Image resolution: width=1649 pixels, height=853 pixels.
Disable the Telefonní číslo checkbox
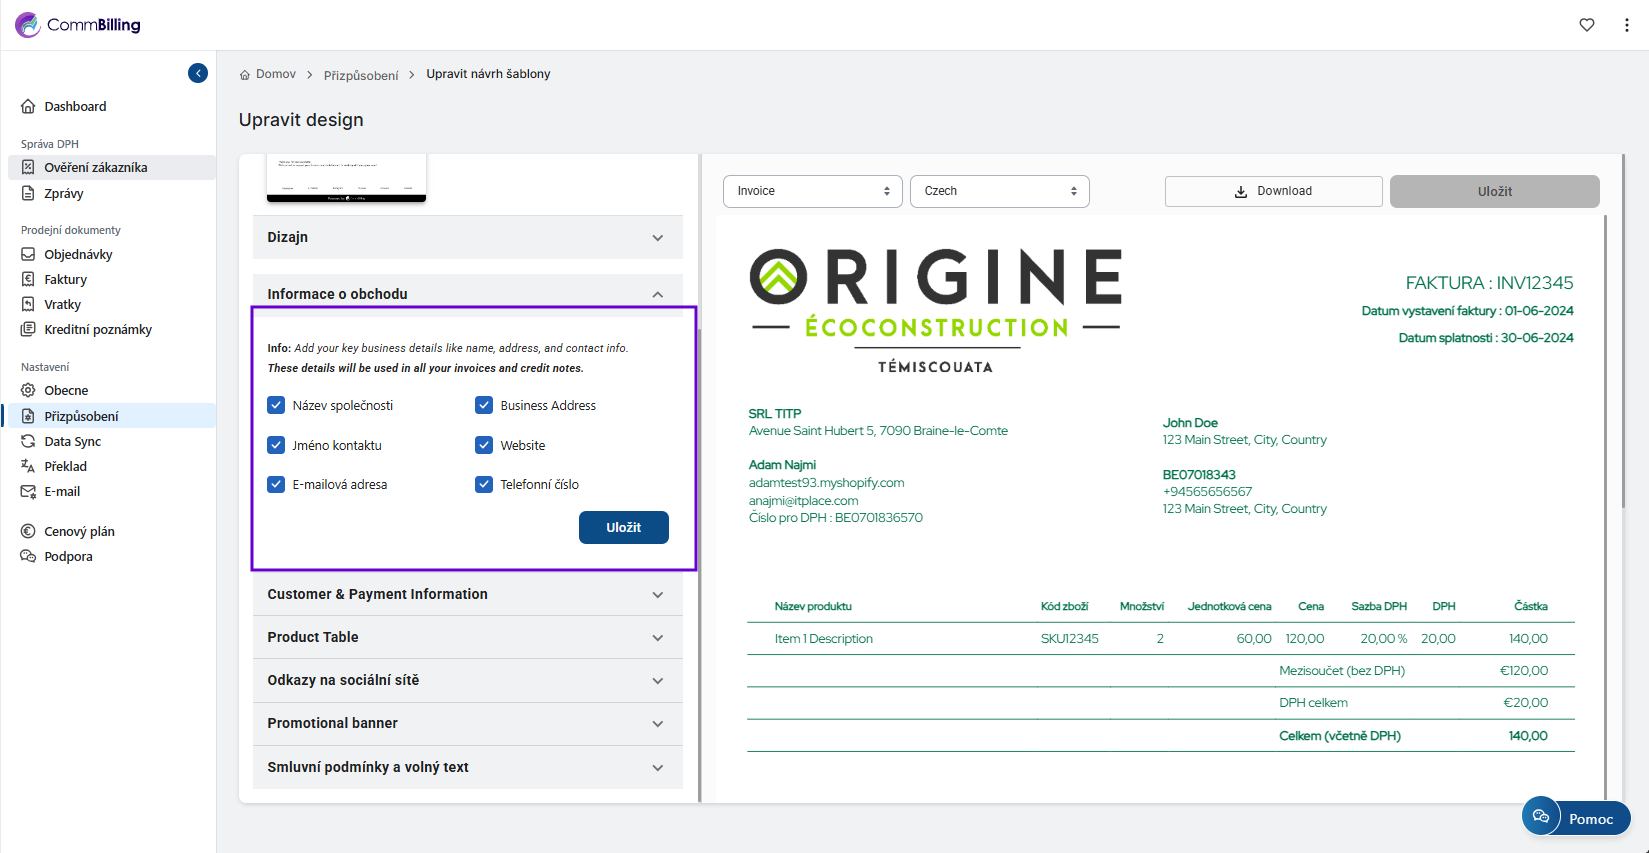(x=484, y=484)
